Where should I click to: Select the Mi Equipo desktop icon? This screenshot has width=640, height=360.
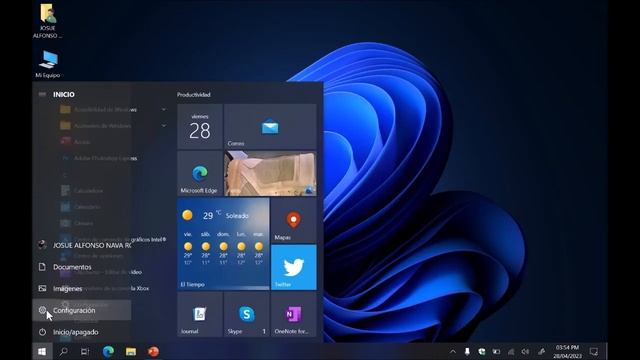point(48,64)
